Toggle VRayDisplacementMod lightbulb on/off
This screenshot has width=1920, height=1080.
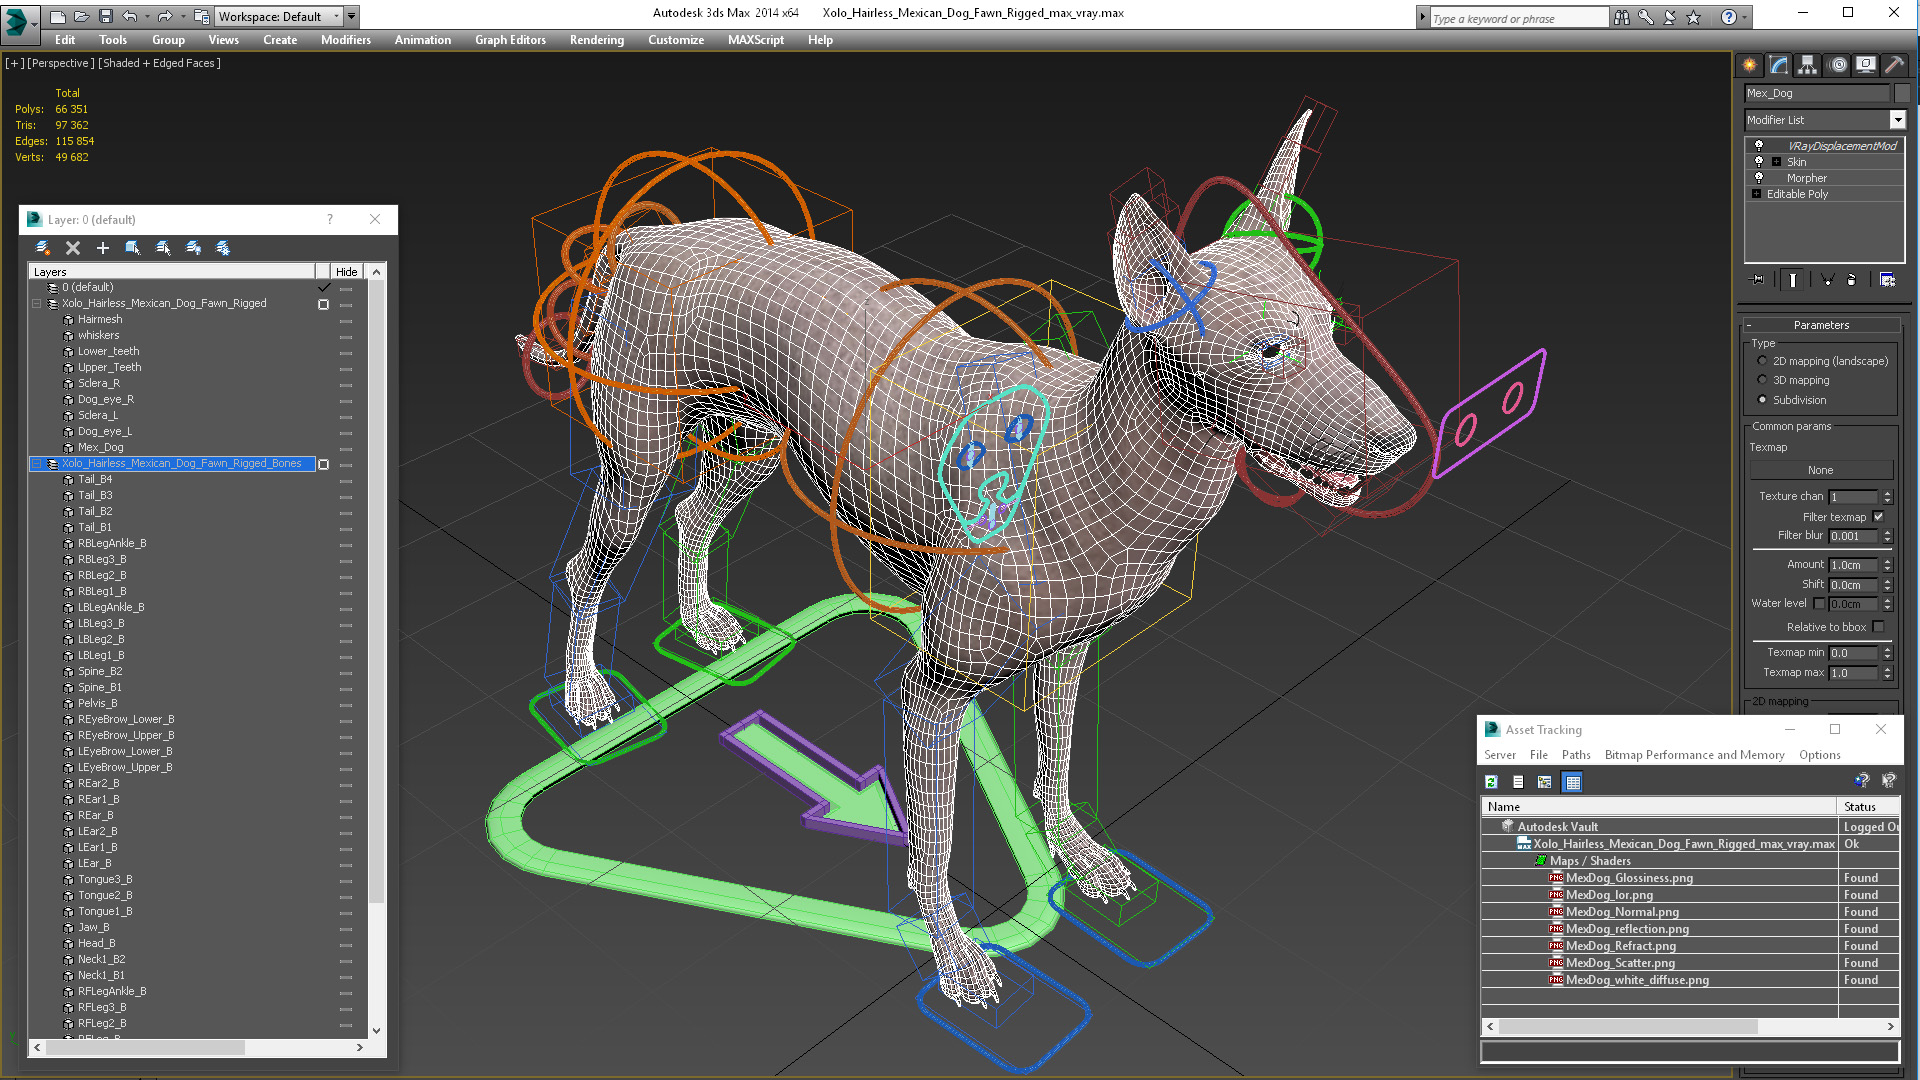1759,146
